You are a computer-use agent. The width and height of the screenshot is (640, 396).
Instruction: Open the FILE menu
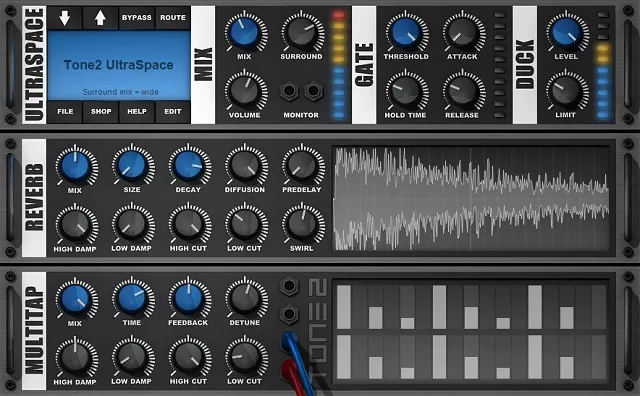click(x=65, y=111)
